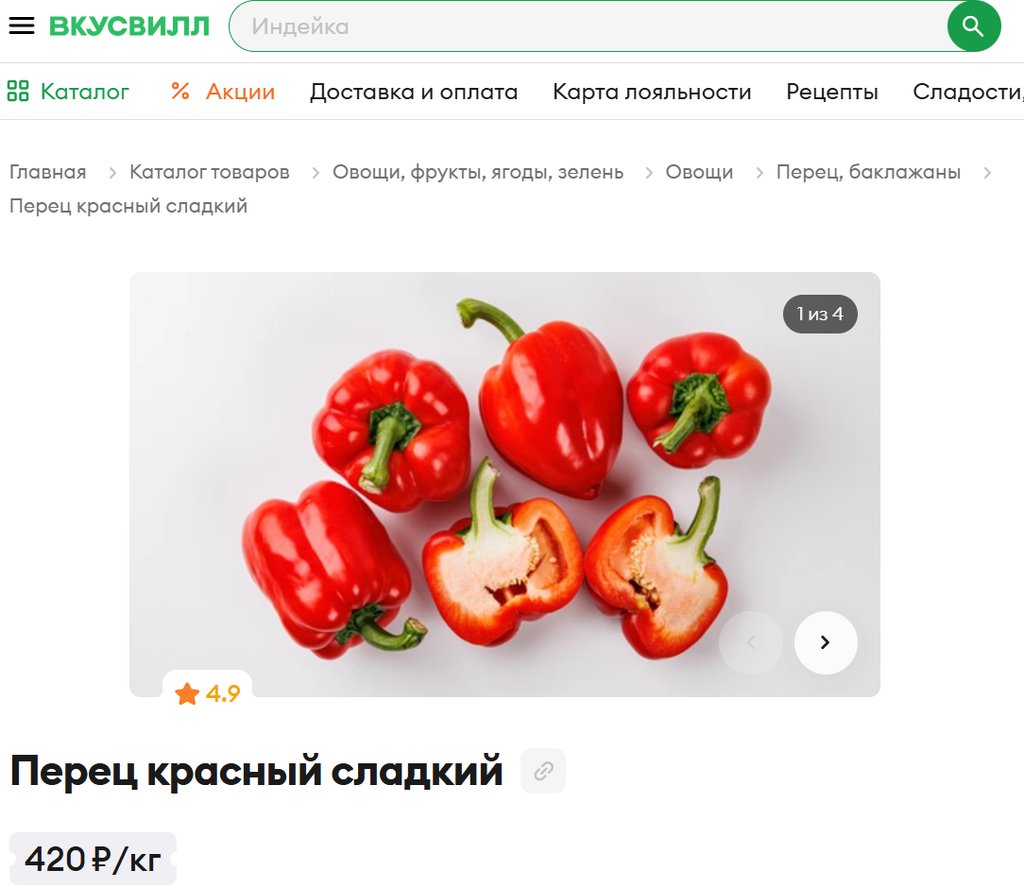Open Карта лояльности menu item
Image resolution: width=1024 pixels, height=888 pixels.
[x=652, y=91]
